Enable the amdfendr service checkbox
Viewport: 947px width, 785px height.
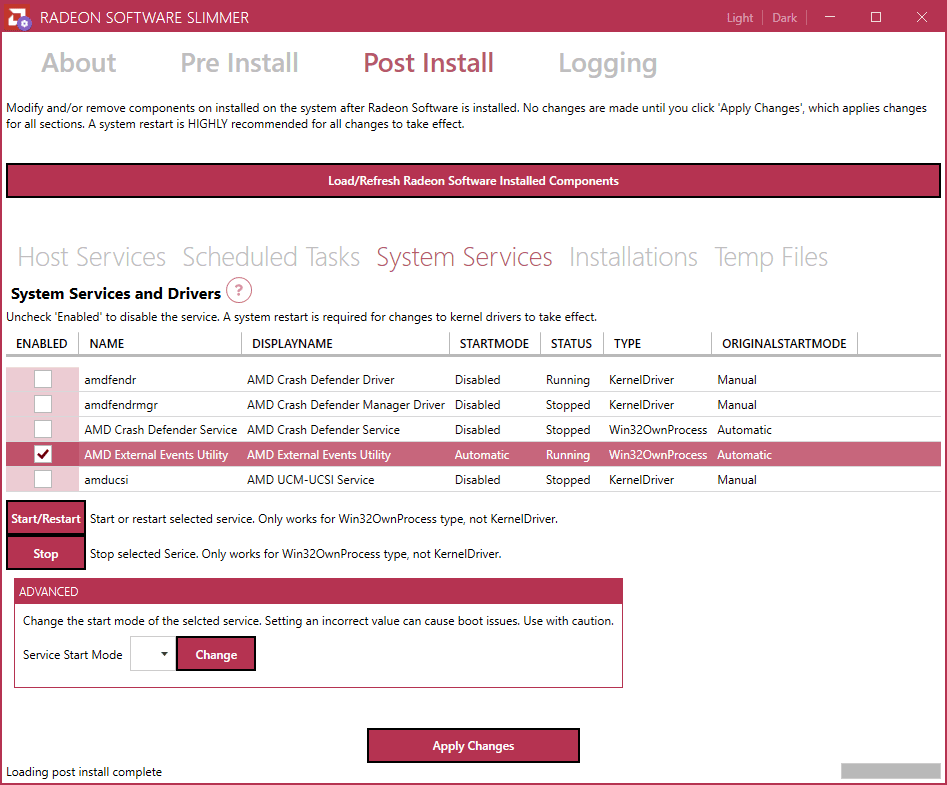pos(43,379)
